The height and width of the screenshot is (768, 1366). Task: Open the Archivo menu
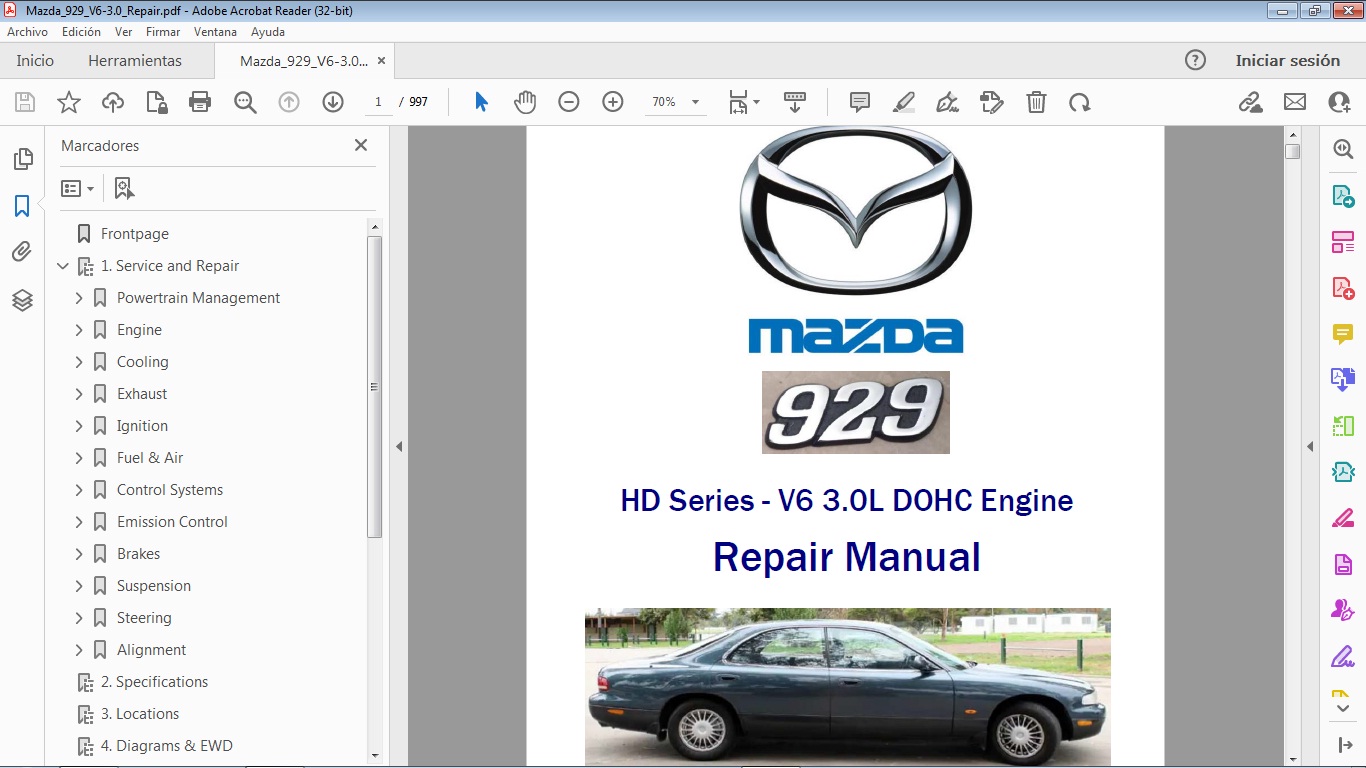27,31
